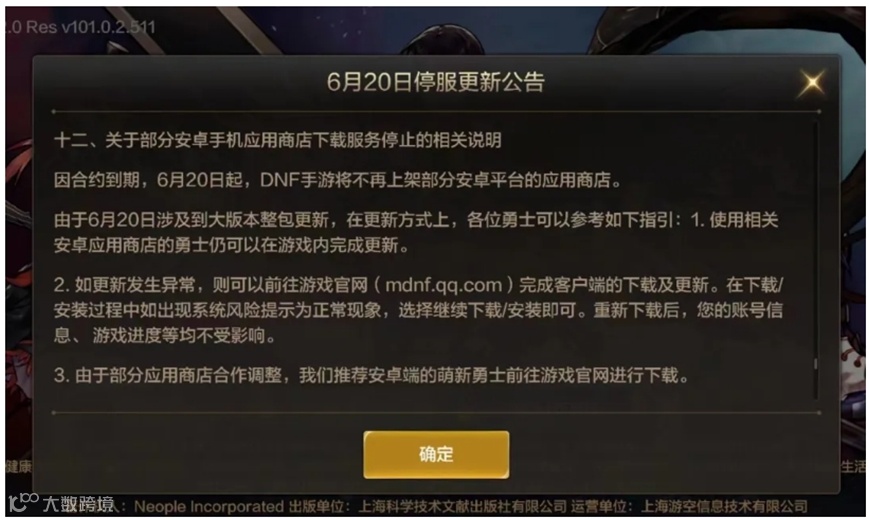This screenshot has width=869, height=520.
Task: Click the paragraph beginning 因合约到期
Action: 338,180
